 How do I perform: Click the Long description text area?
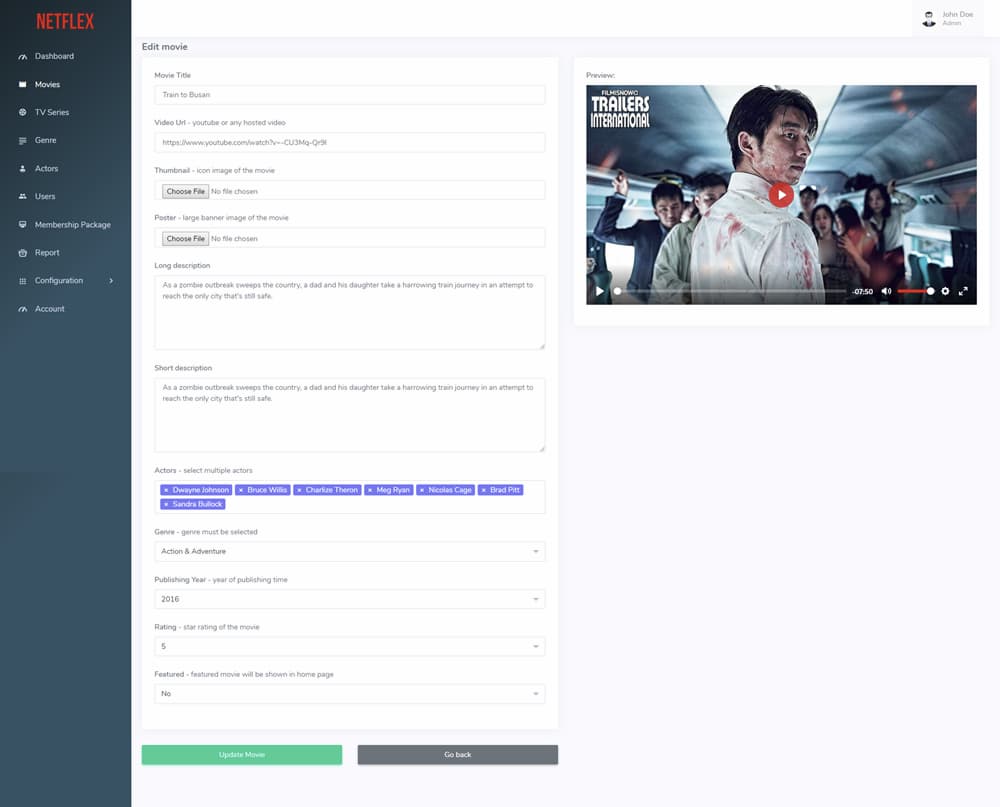tap(349, 312)
